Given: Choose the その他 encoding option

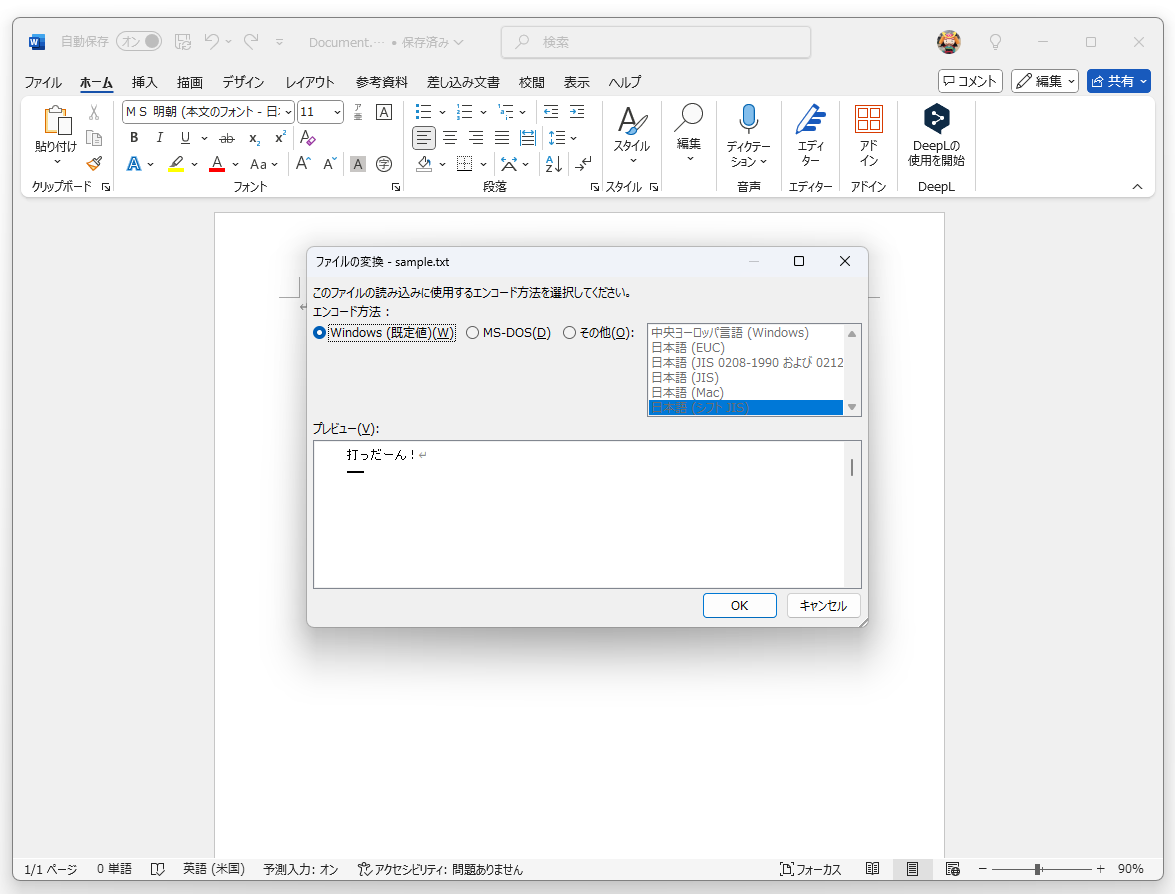Looking at the screenshot, I should 569,333.
